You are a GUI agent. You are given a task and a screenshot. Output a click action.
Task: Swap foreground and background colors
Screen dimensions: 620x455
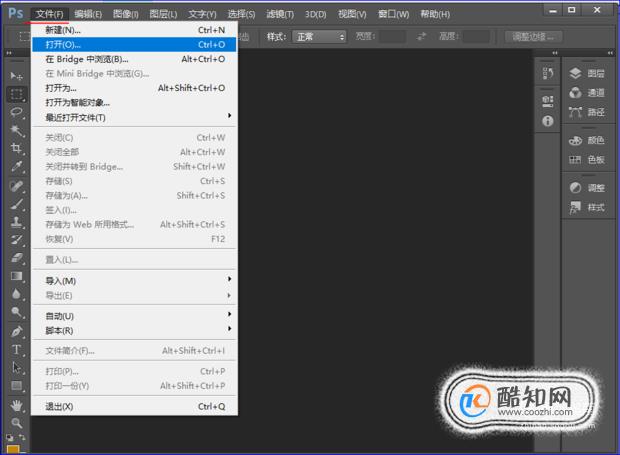[23, 437]
